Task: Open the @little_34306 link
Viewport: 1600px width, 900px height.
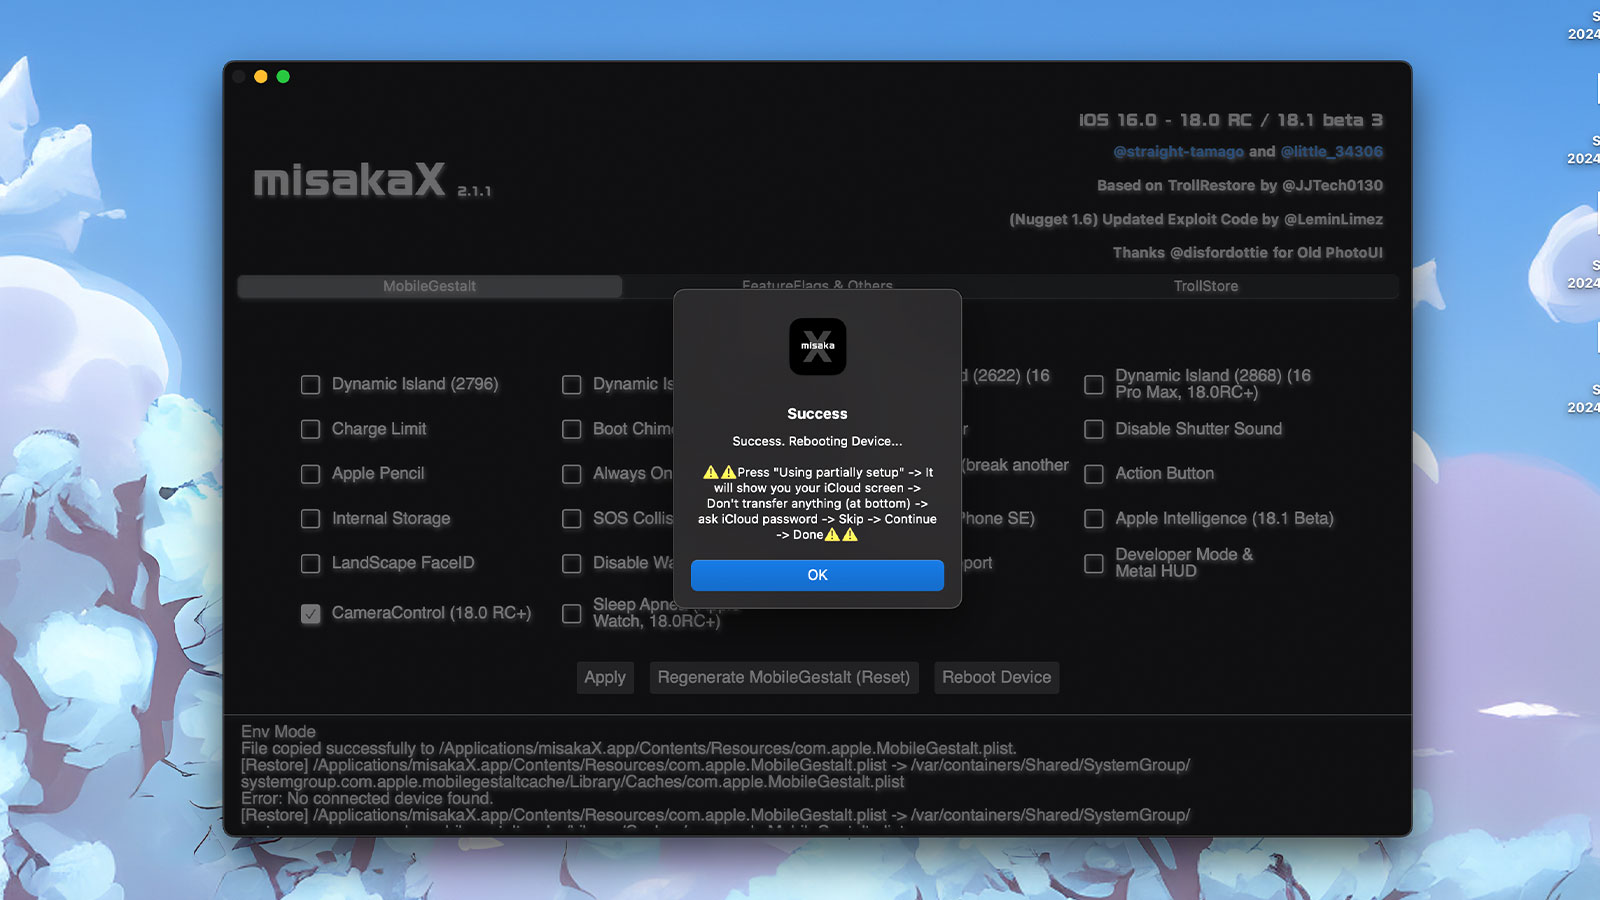Action: [1332, 152]
